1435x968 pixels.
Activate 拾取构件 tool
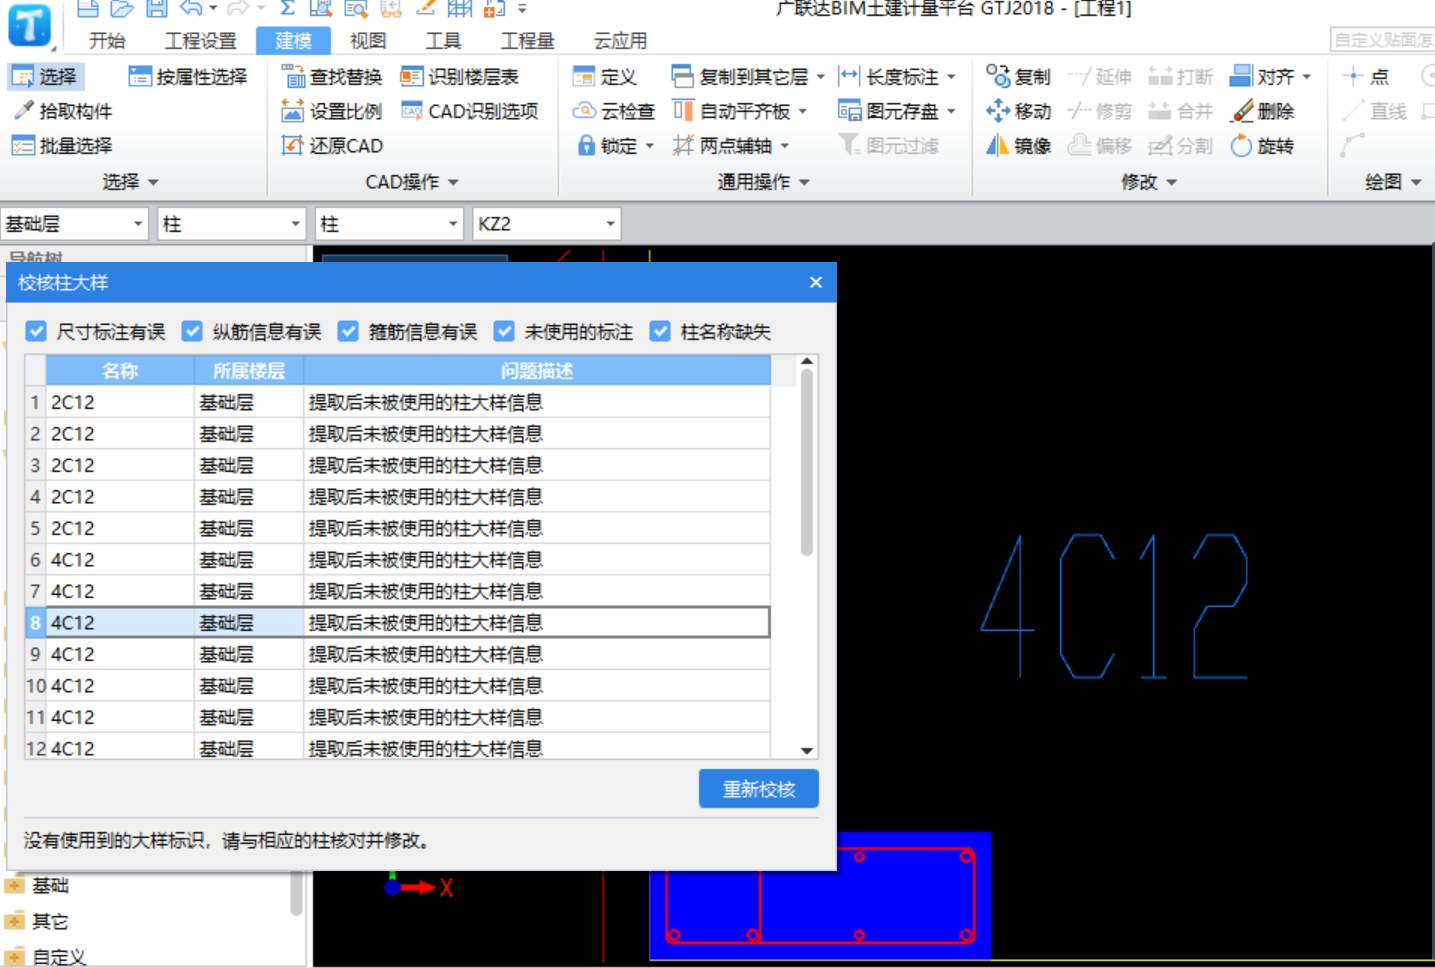(62, 111)
